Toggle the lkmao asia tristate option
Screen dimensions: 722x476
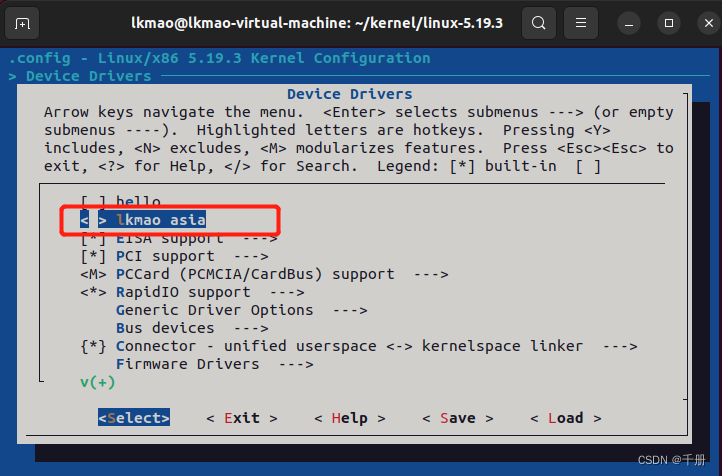93,220
